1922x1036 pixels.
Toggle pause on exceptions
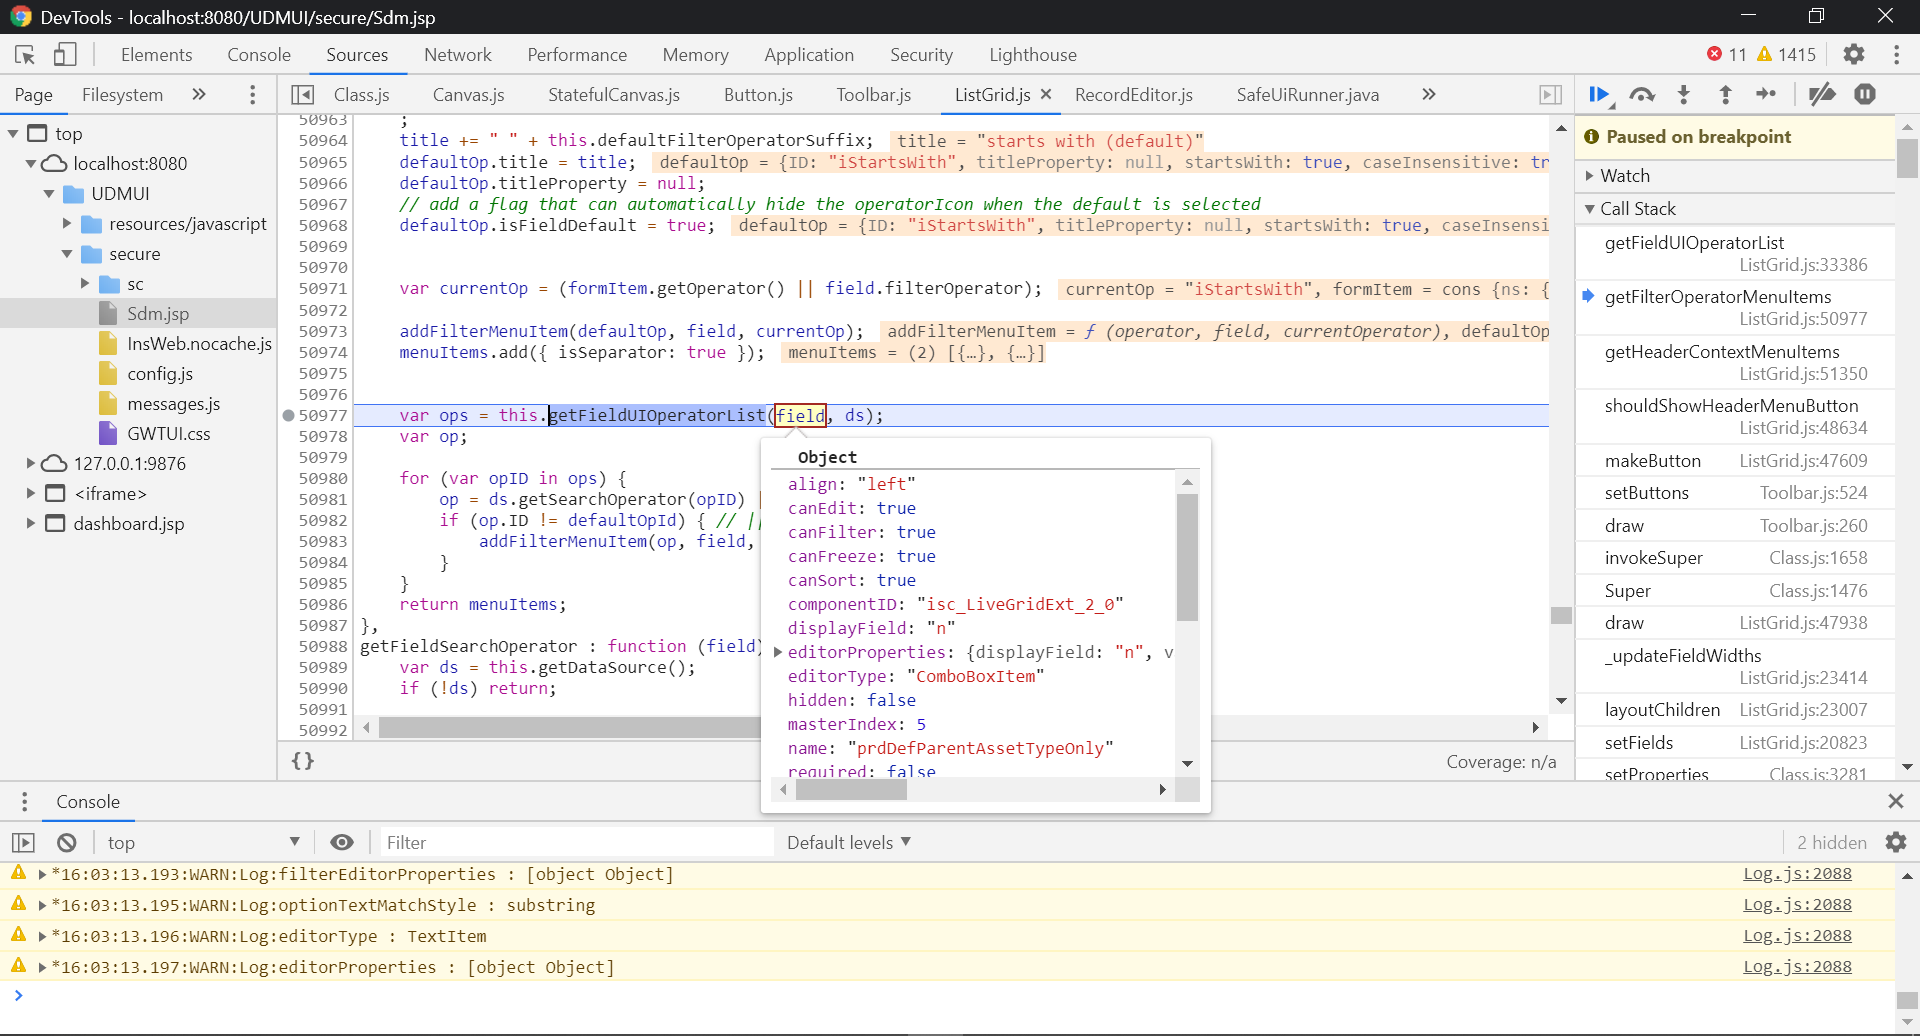click(x=1865, y=95)
